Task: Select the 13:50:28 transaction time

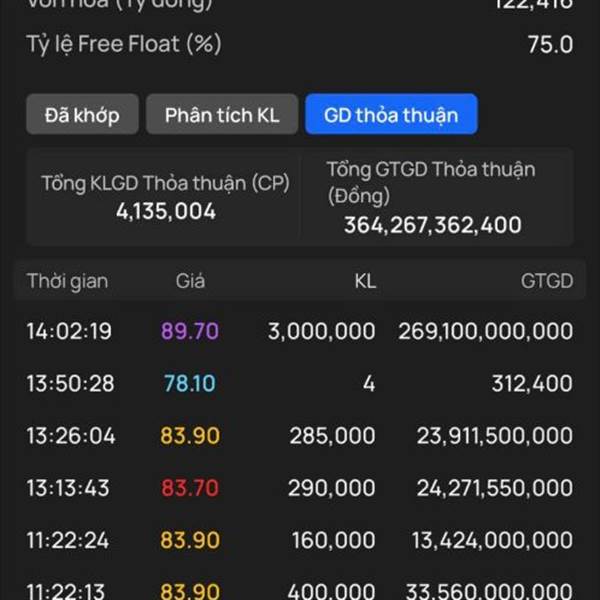Action: 70,383
